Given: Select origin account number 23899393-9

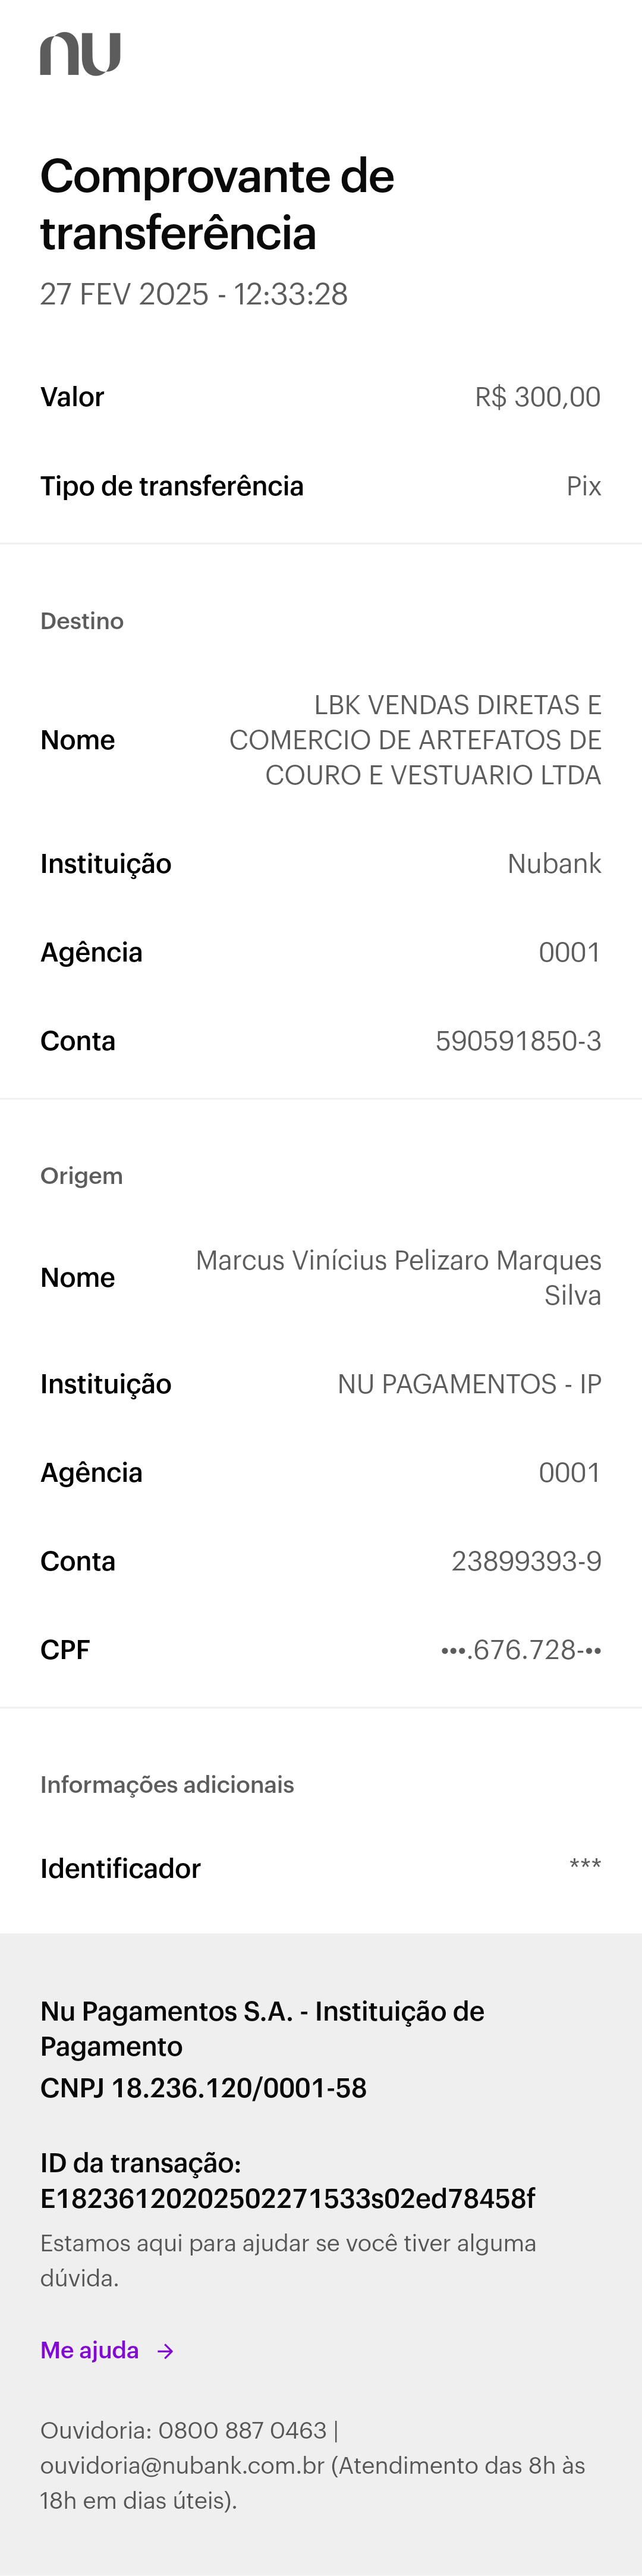Looking at the screenshot, I should pyautogui.click(x=526, y=1561).
